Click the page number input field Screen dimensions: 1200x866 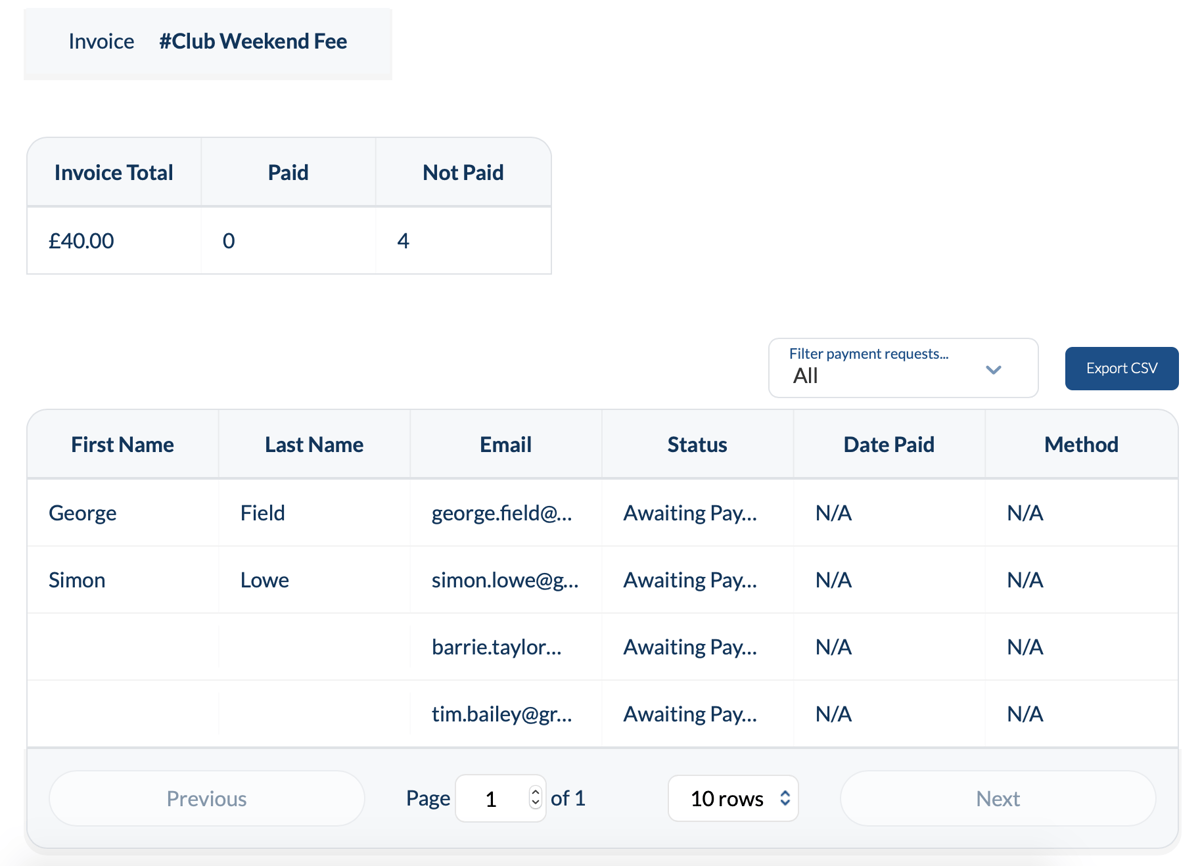click(495, 798)
